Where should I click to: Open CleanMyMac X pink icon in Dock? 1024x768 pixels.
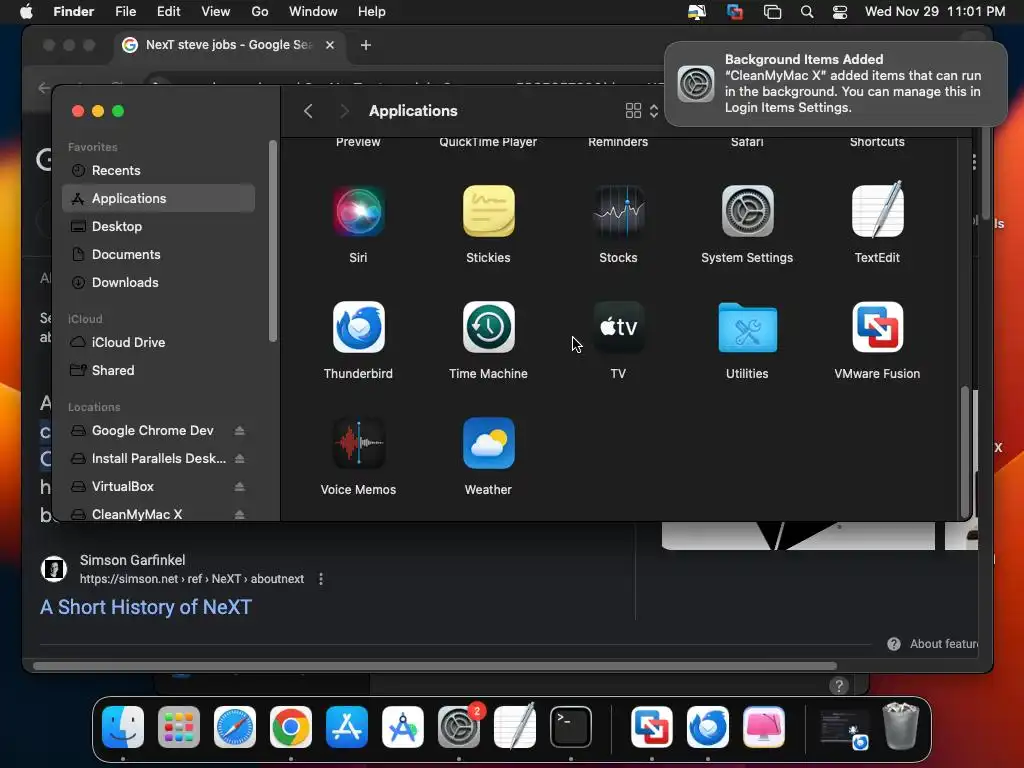click(763, 727)
